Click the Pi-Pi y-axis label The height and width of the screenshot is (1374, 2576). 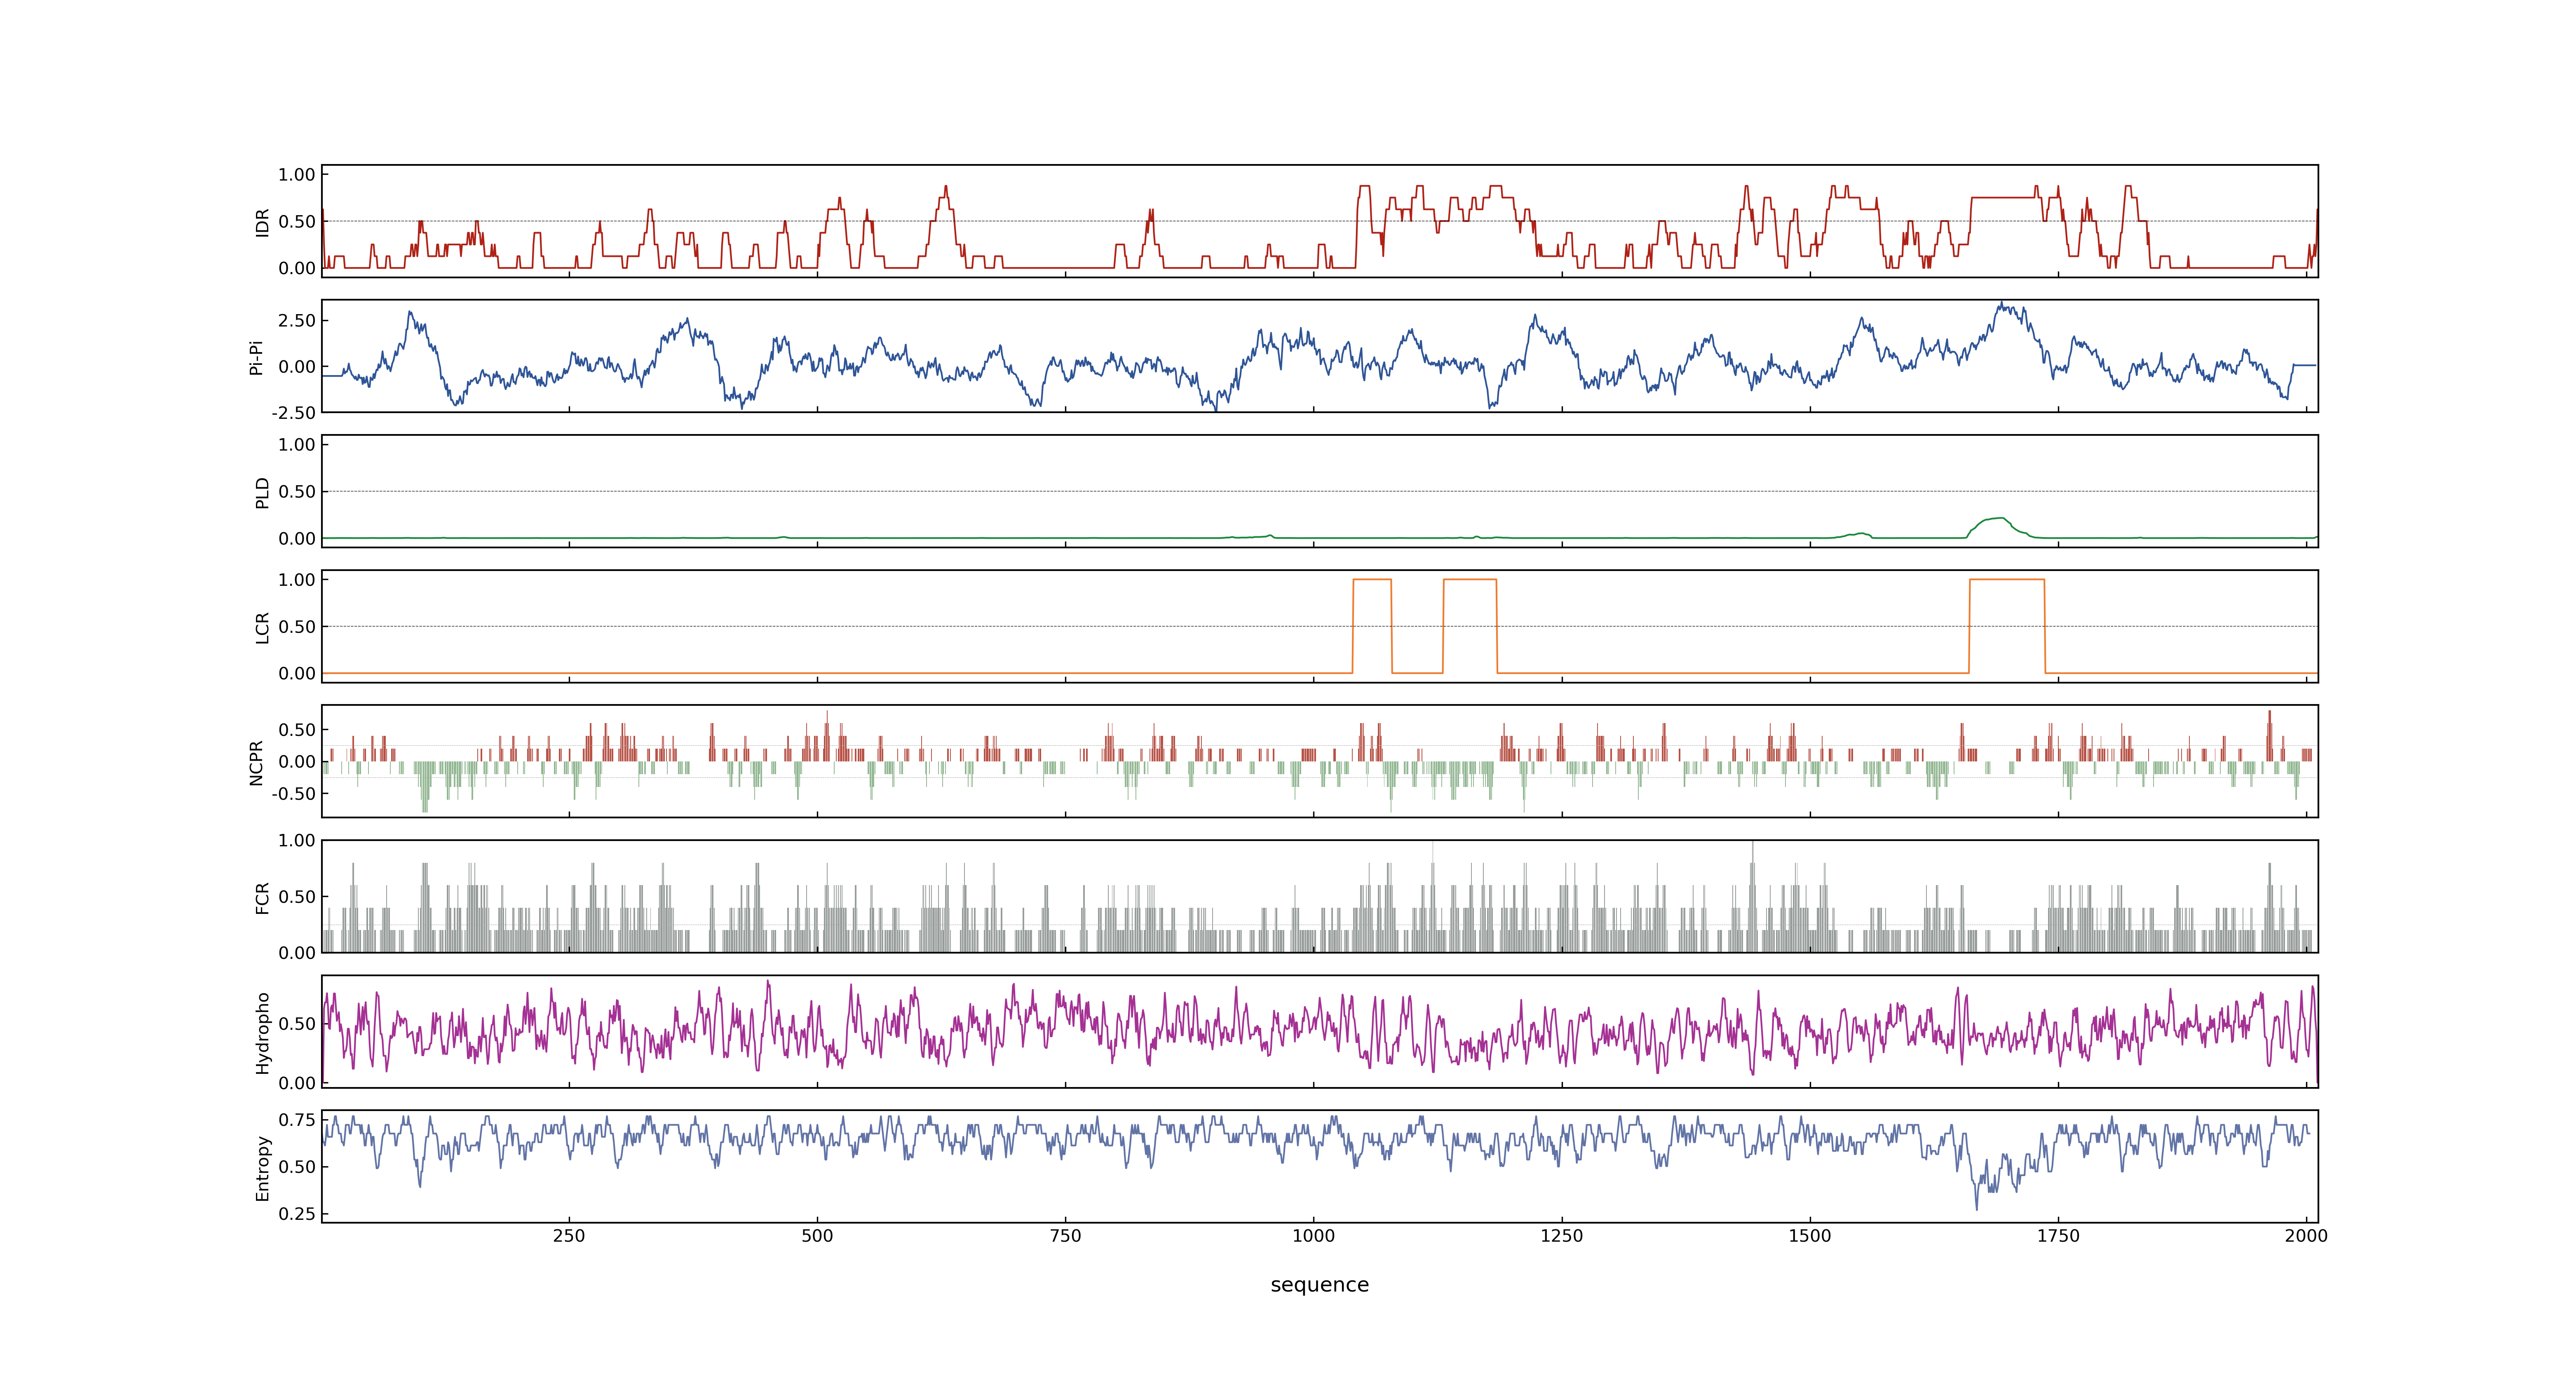point(257,357)
